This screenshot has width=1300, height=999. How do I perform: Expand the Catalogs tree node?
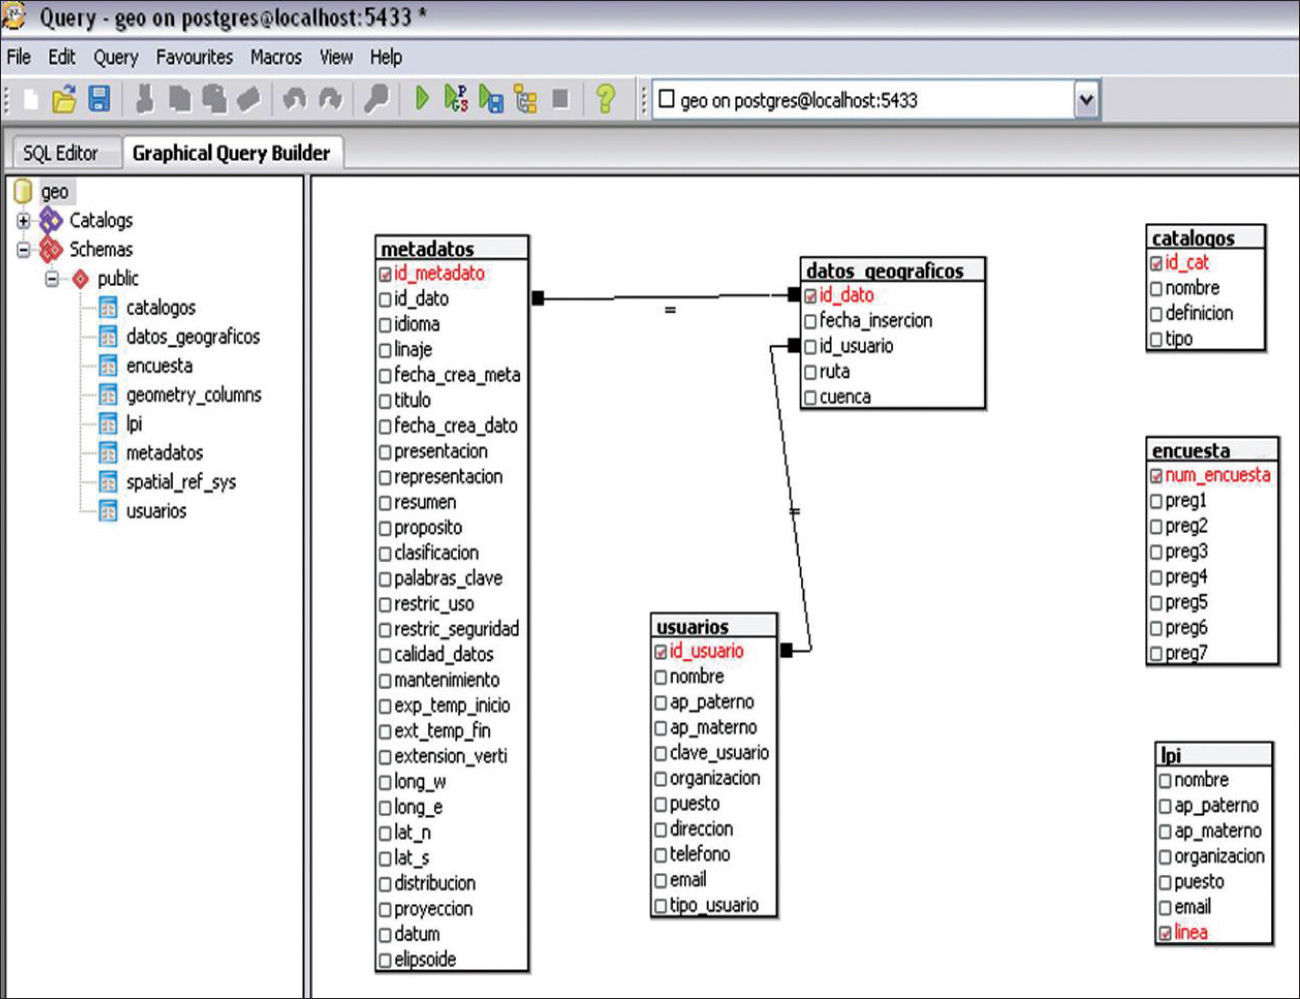coord(23,221)
